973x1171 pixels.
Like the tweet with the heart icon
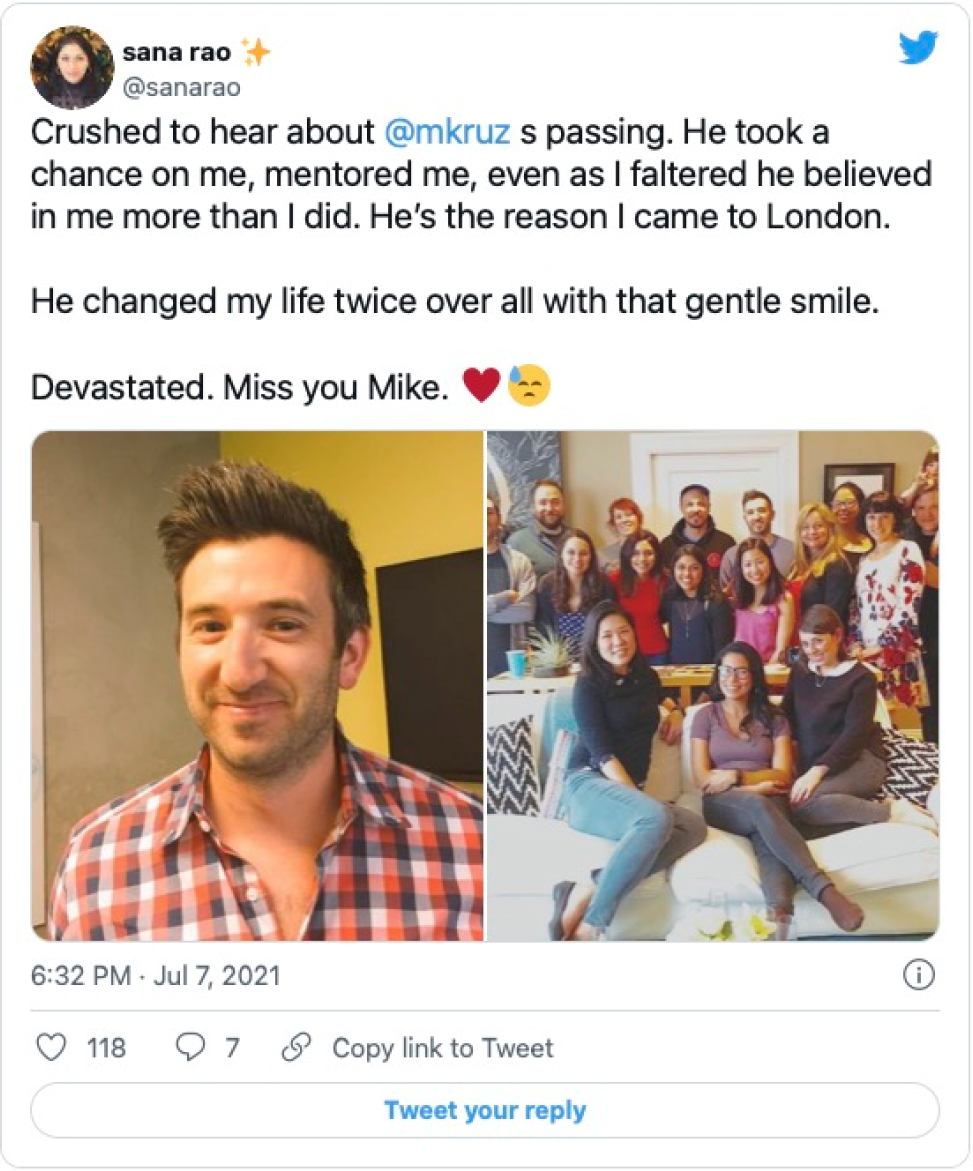[x=50, y=1047]
